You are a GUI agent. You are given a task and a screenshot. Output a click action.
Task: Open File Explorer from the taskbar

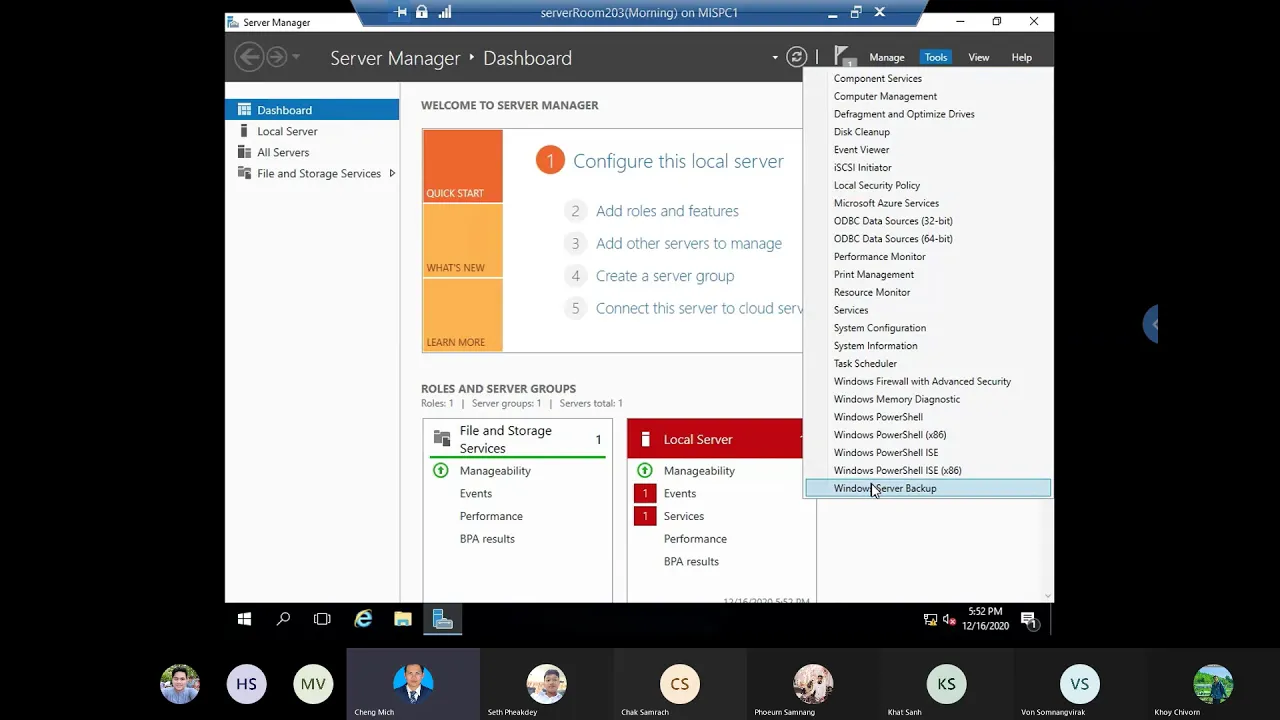(x=403, y=620)
